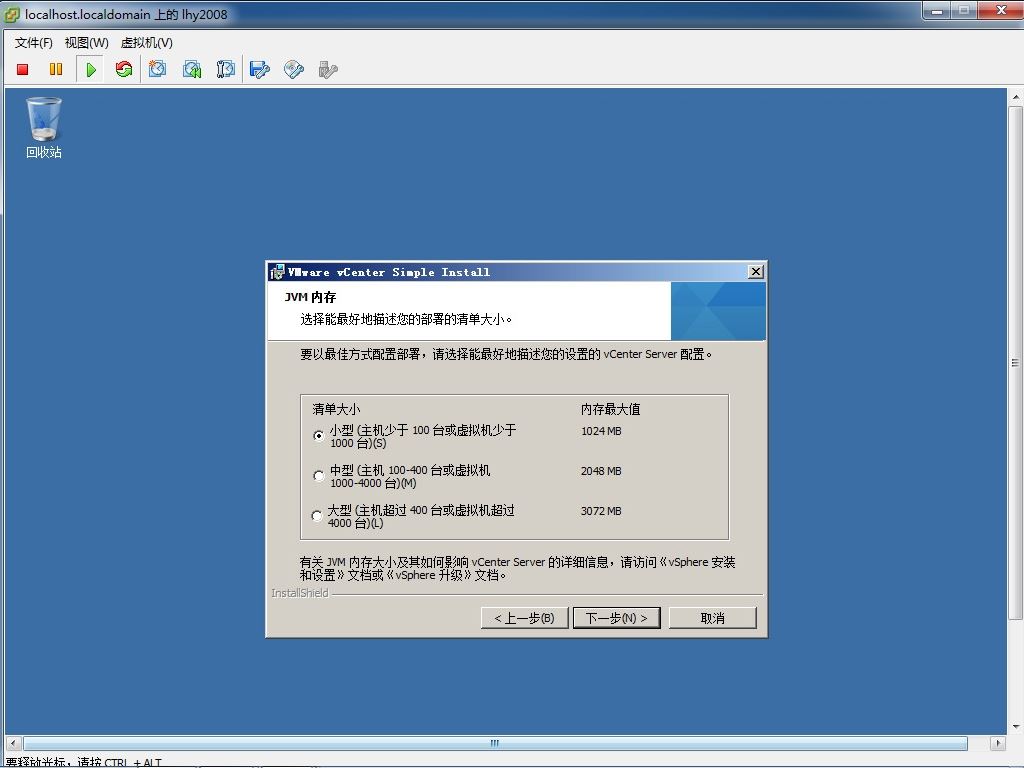Click the 下一步(N) next button
Image resolution: width=1024 pixels, height=768 pixels.
[616, 618]
